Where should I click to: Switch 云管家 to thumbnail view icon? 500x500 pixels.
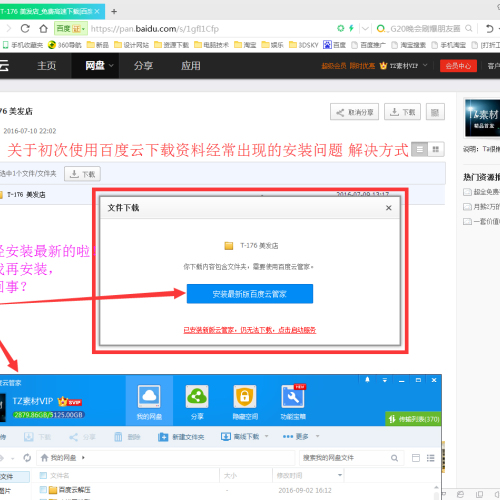point(416,458)
